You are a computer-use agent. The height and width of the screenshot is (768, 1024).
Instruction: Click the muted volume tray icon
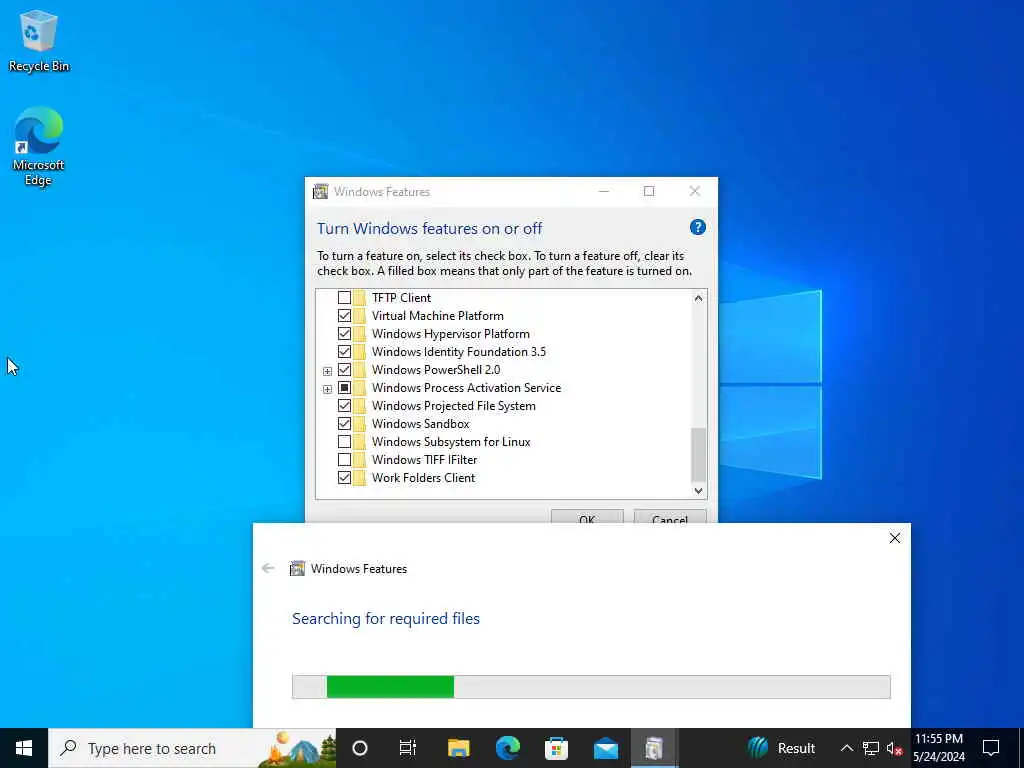894,748
